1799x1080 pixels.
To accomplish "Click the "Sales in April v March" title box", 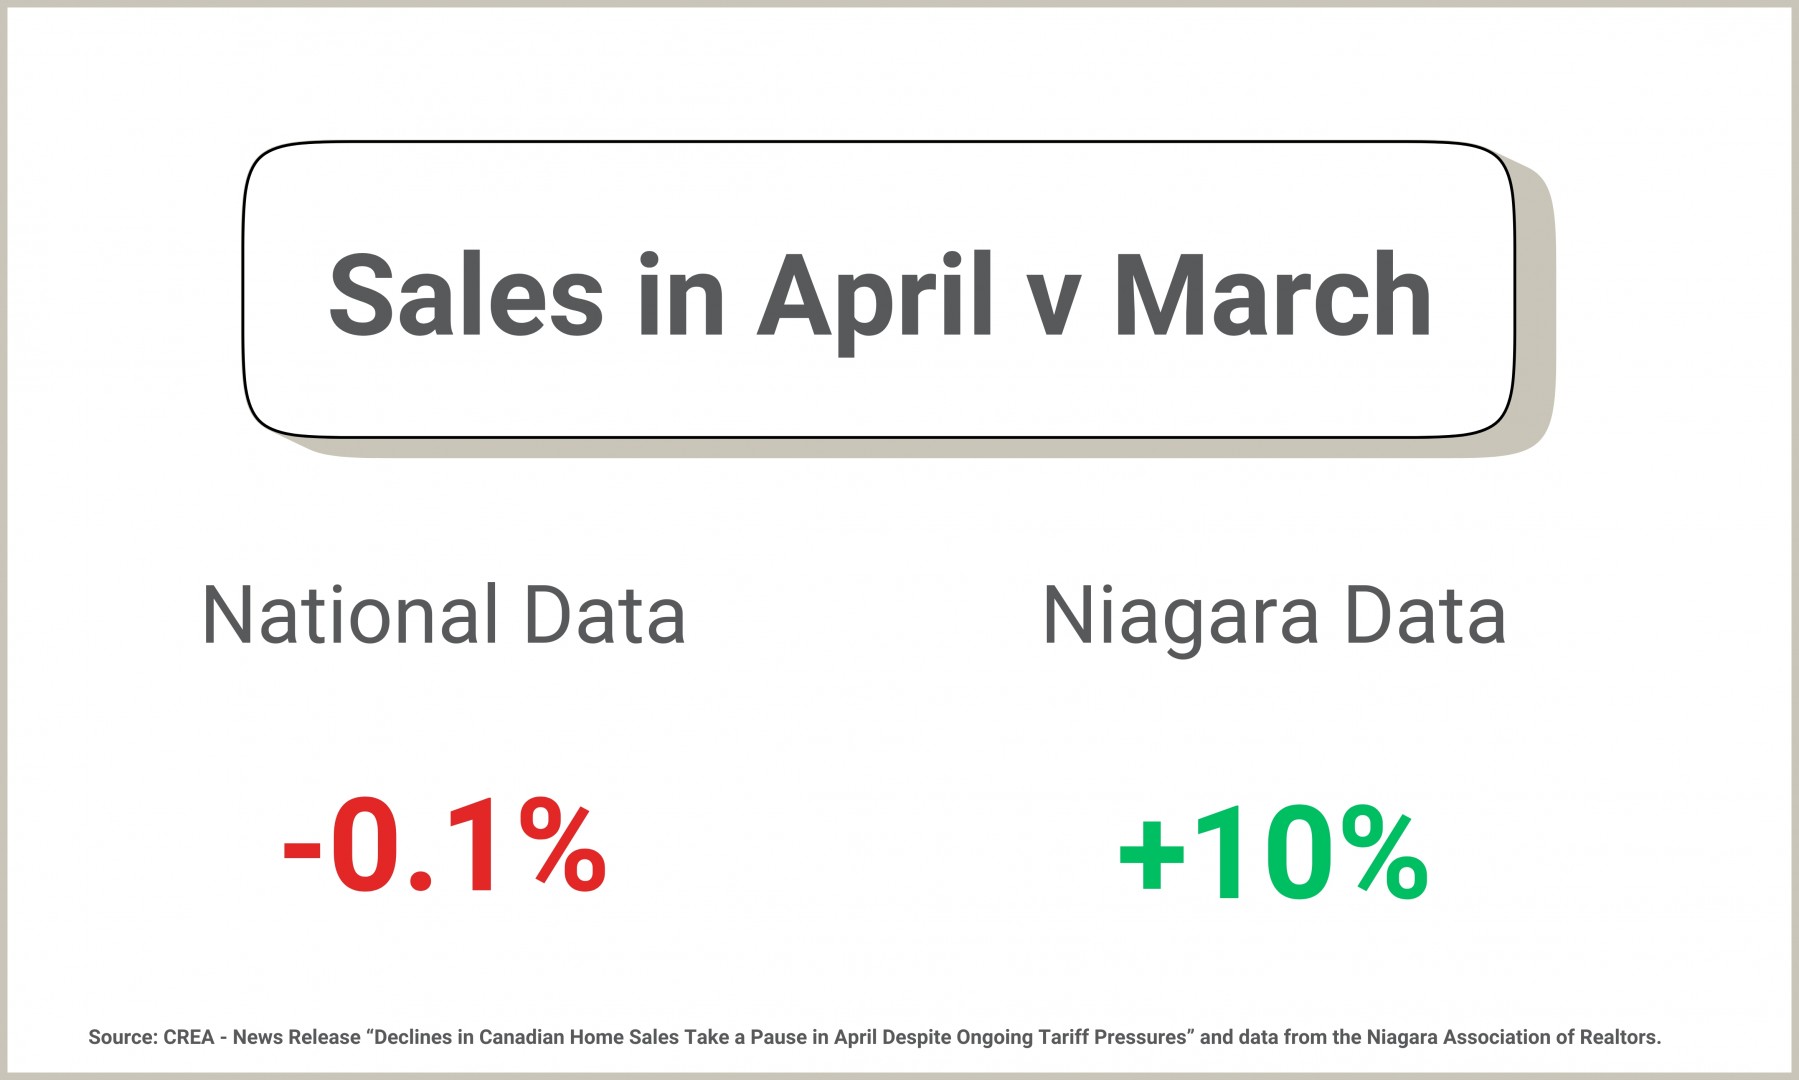I will click(878, 290).
